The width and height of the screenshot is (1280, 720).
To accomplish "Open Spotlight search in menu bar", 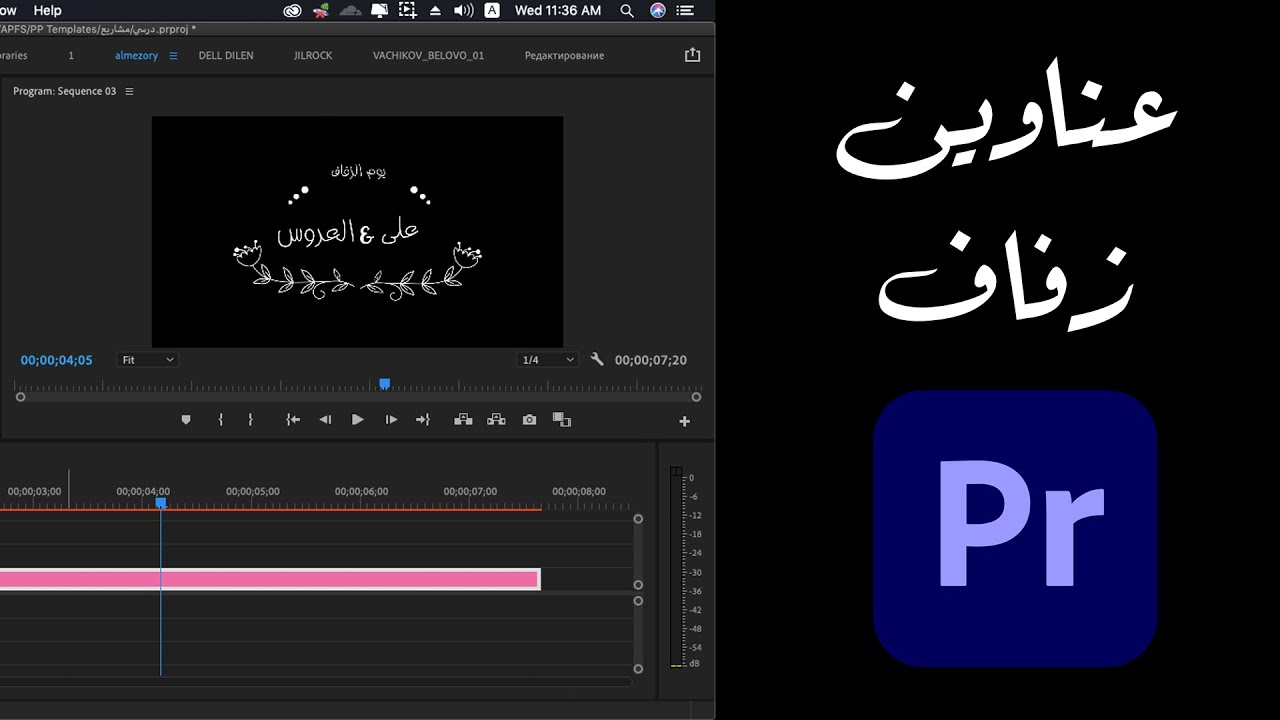I will coord(627,10).
